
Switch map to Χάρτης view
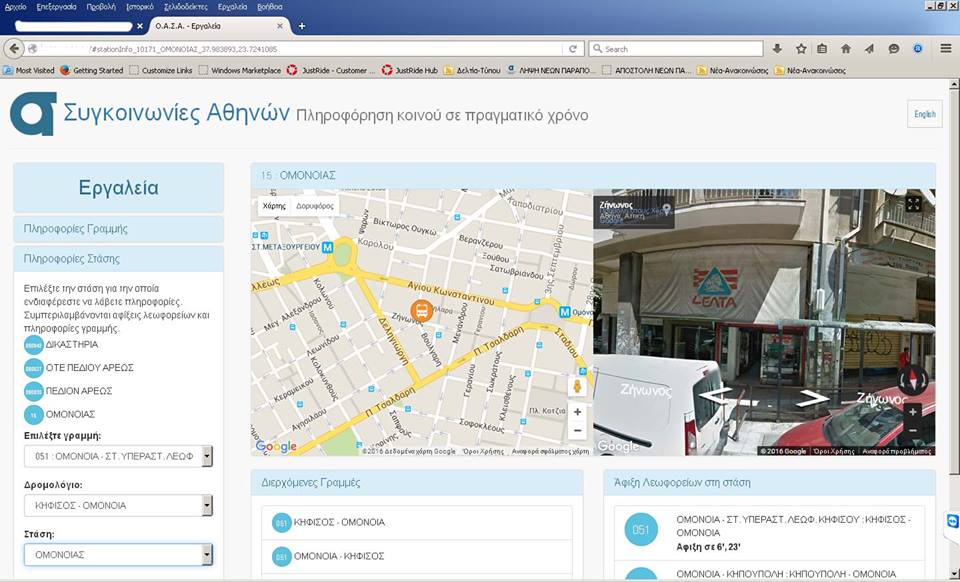(273, 205)
